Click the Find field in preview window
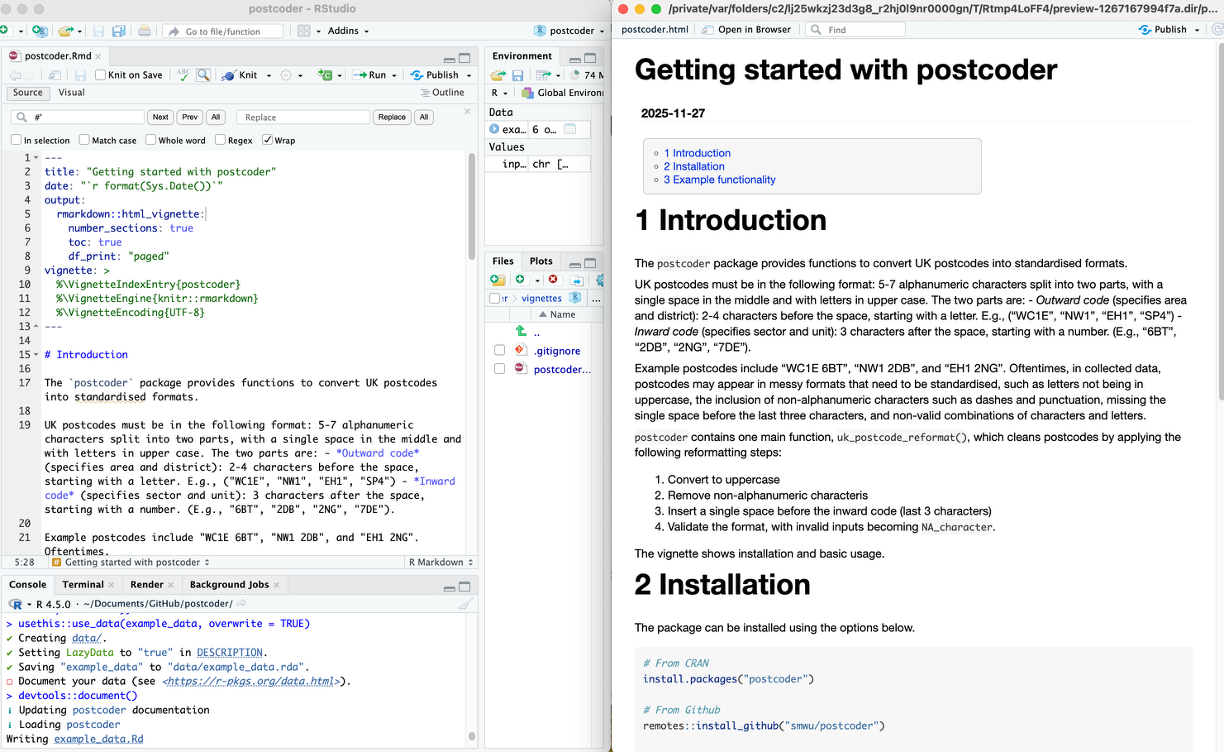The image size is (1224, 752). pyautogui.click(x=855, y=30)
